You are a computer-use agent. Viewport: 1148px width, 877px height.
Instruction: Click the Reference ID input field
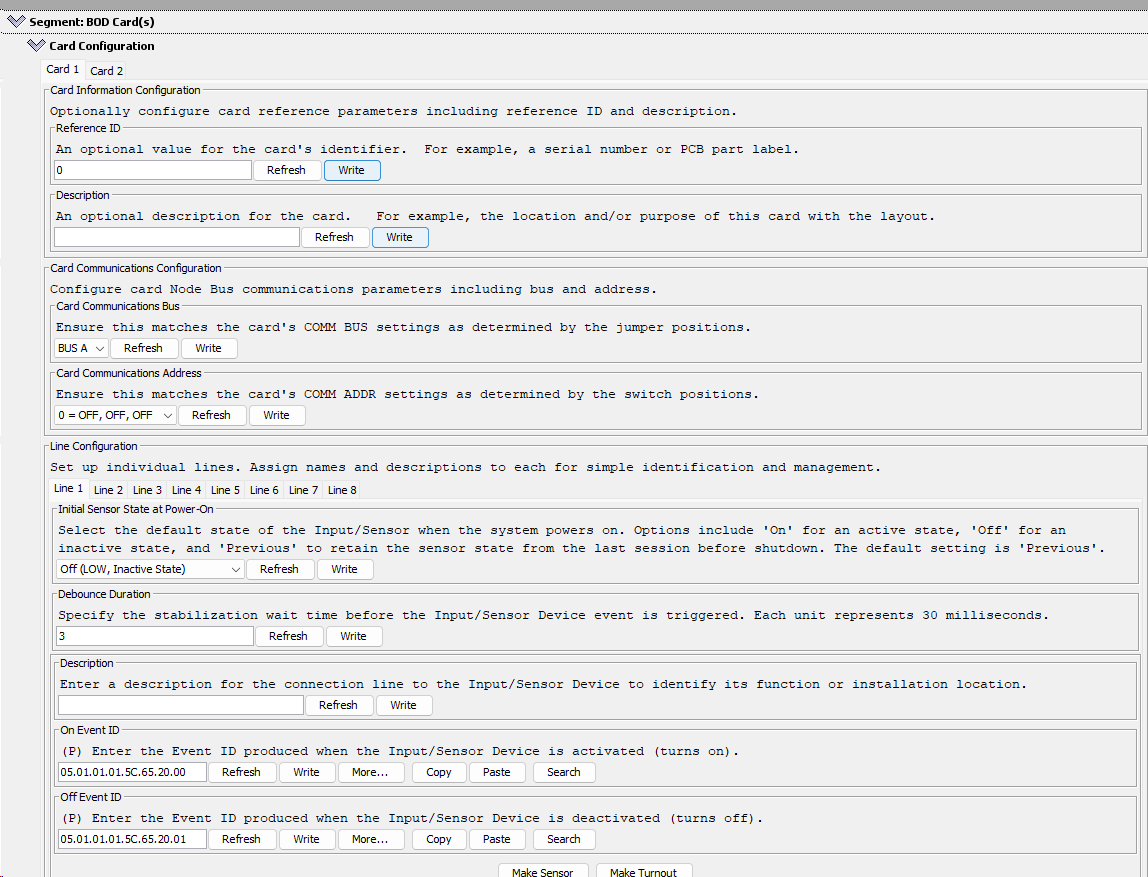click(x=153, y=170)
